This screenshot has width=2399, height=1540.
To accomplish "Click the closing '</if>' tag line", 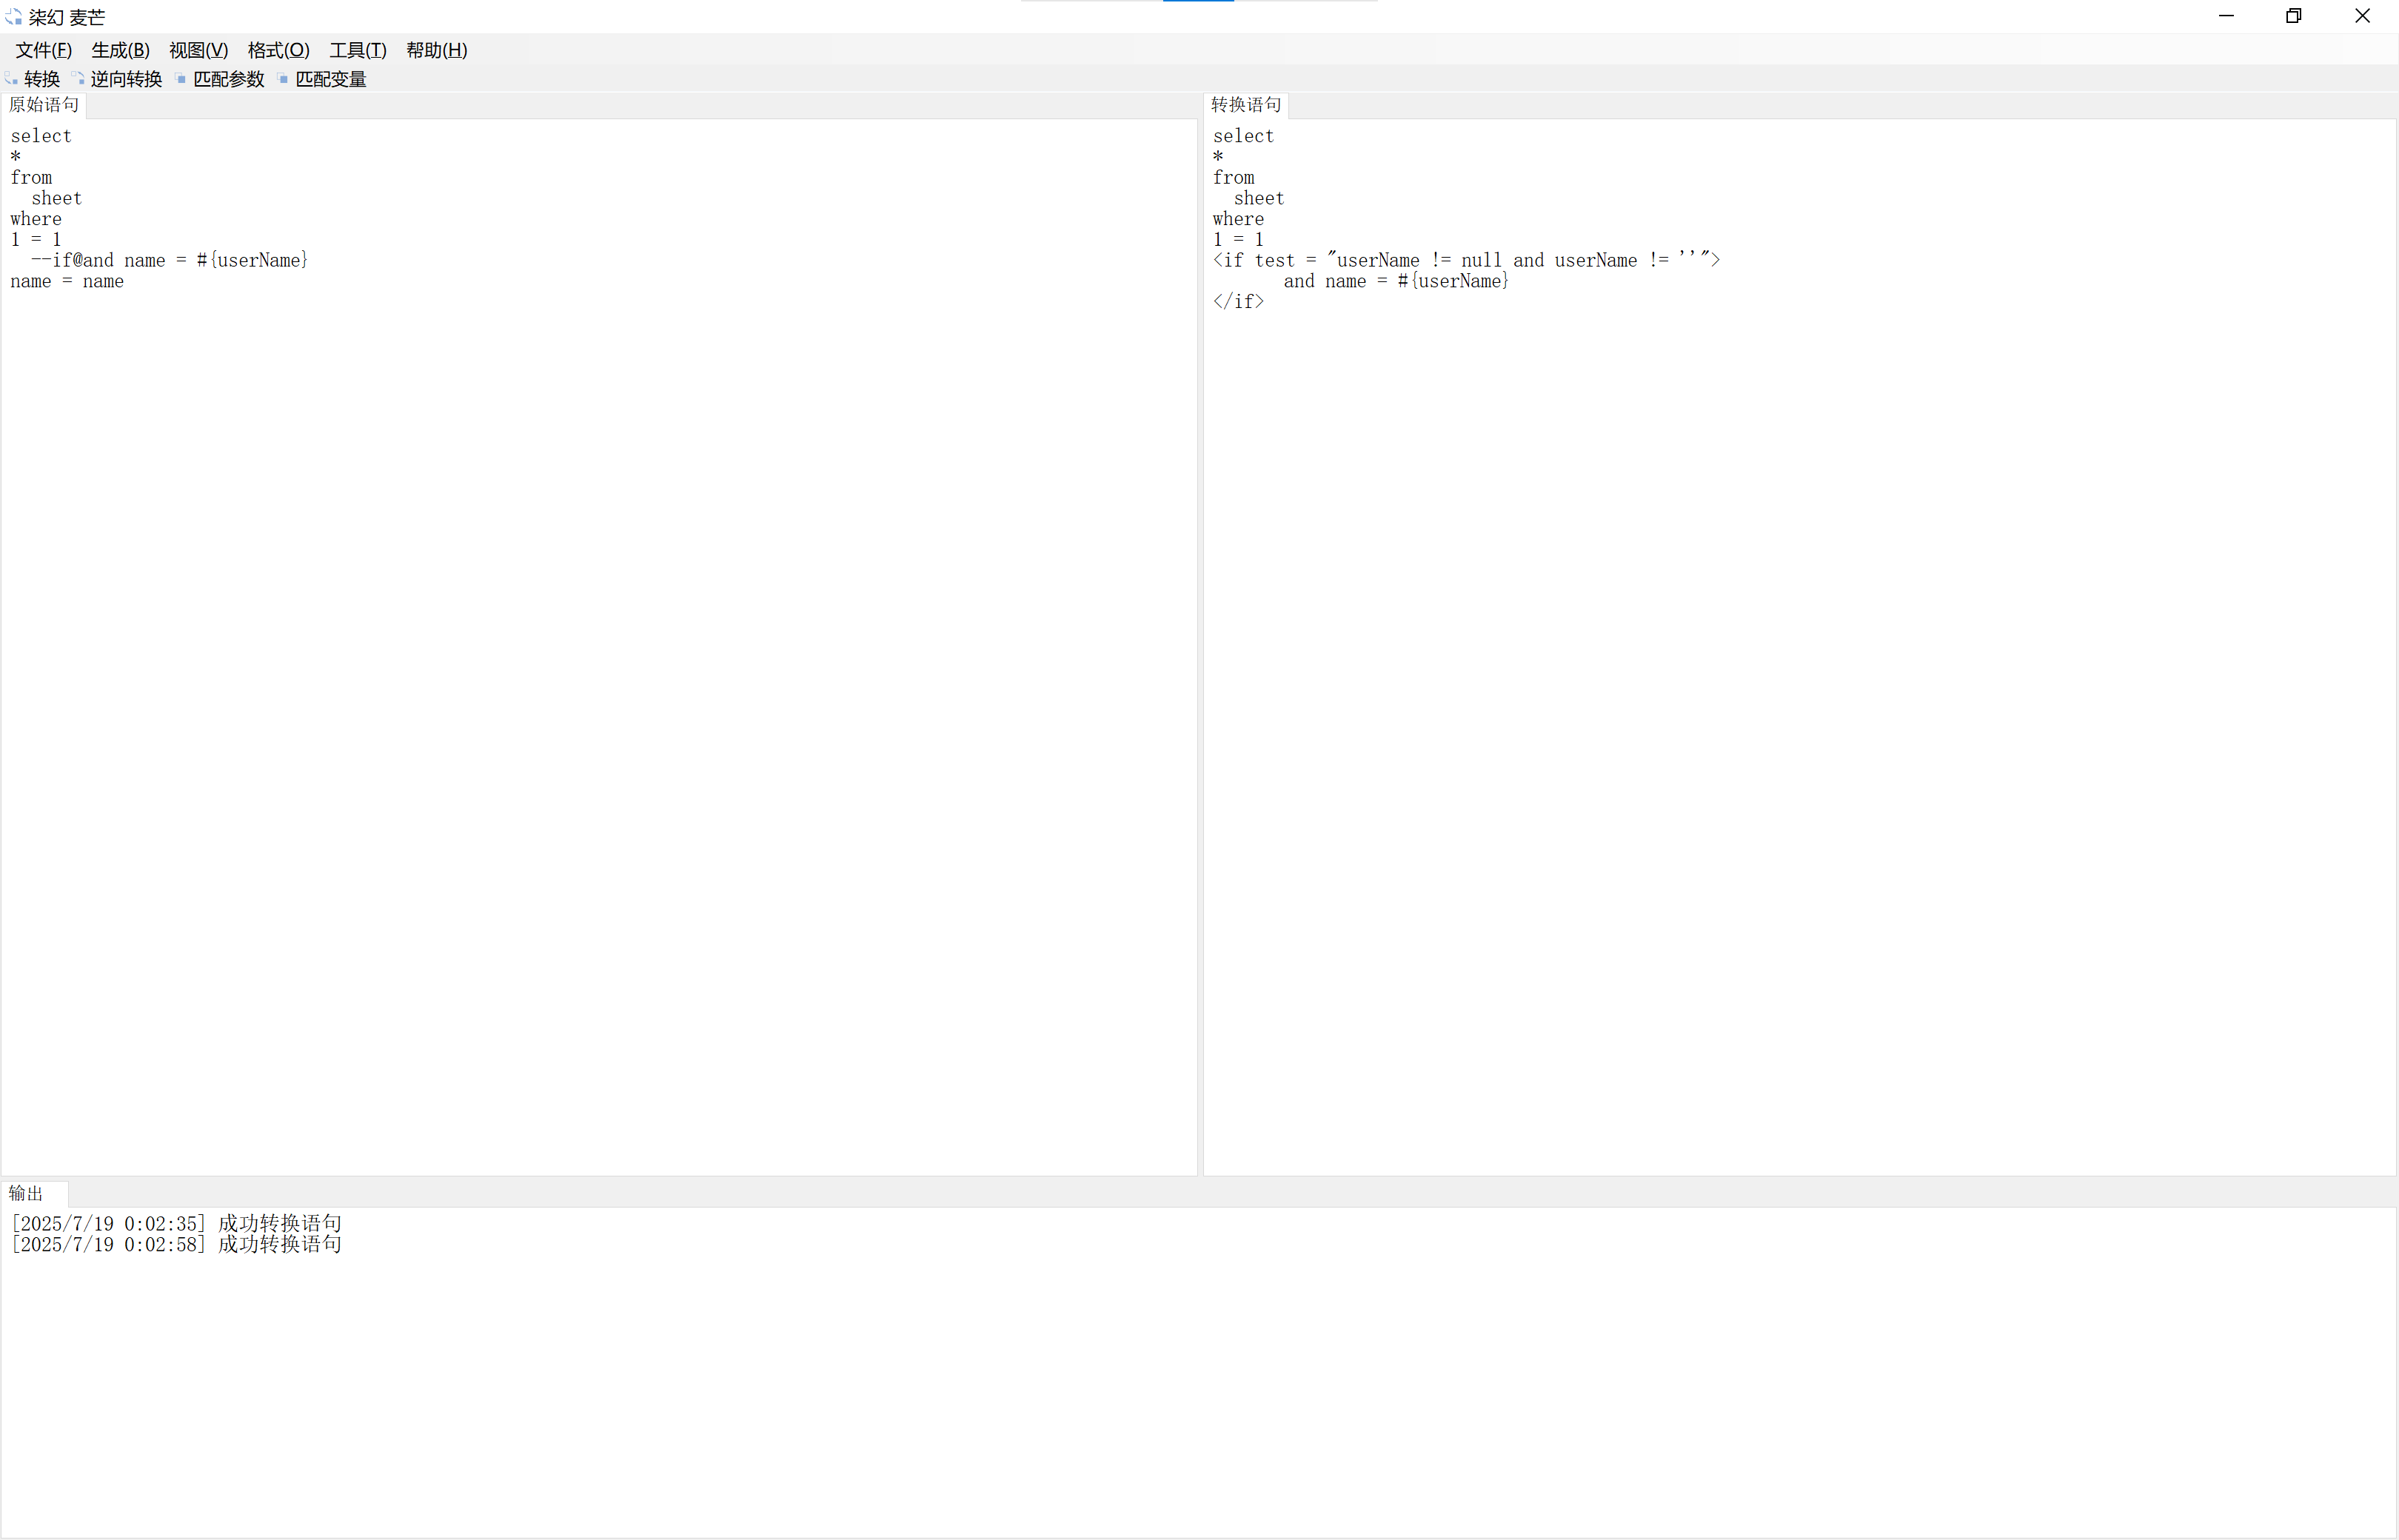I will [x=1238, y=302].
